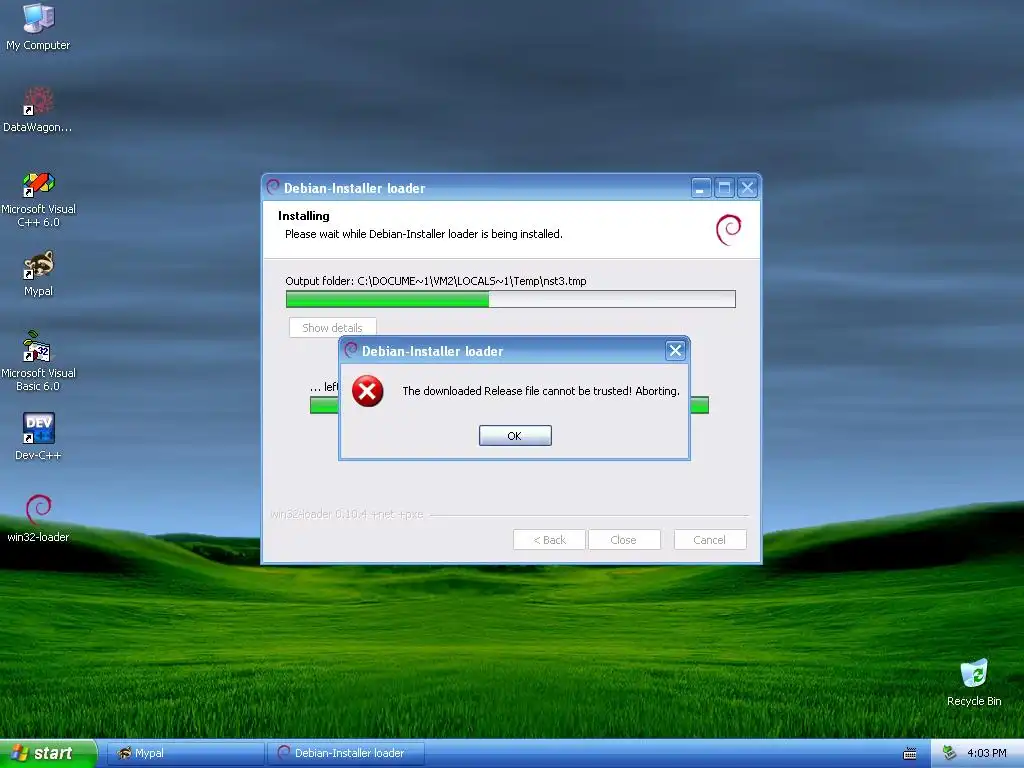Viewport: 1024px width, 768px height.
Task: Click the error message text about Release file
Action: [x=541, y=391]
